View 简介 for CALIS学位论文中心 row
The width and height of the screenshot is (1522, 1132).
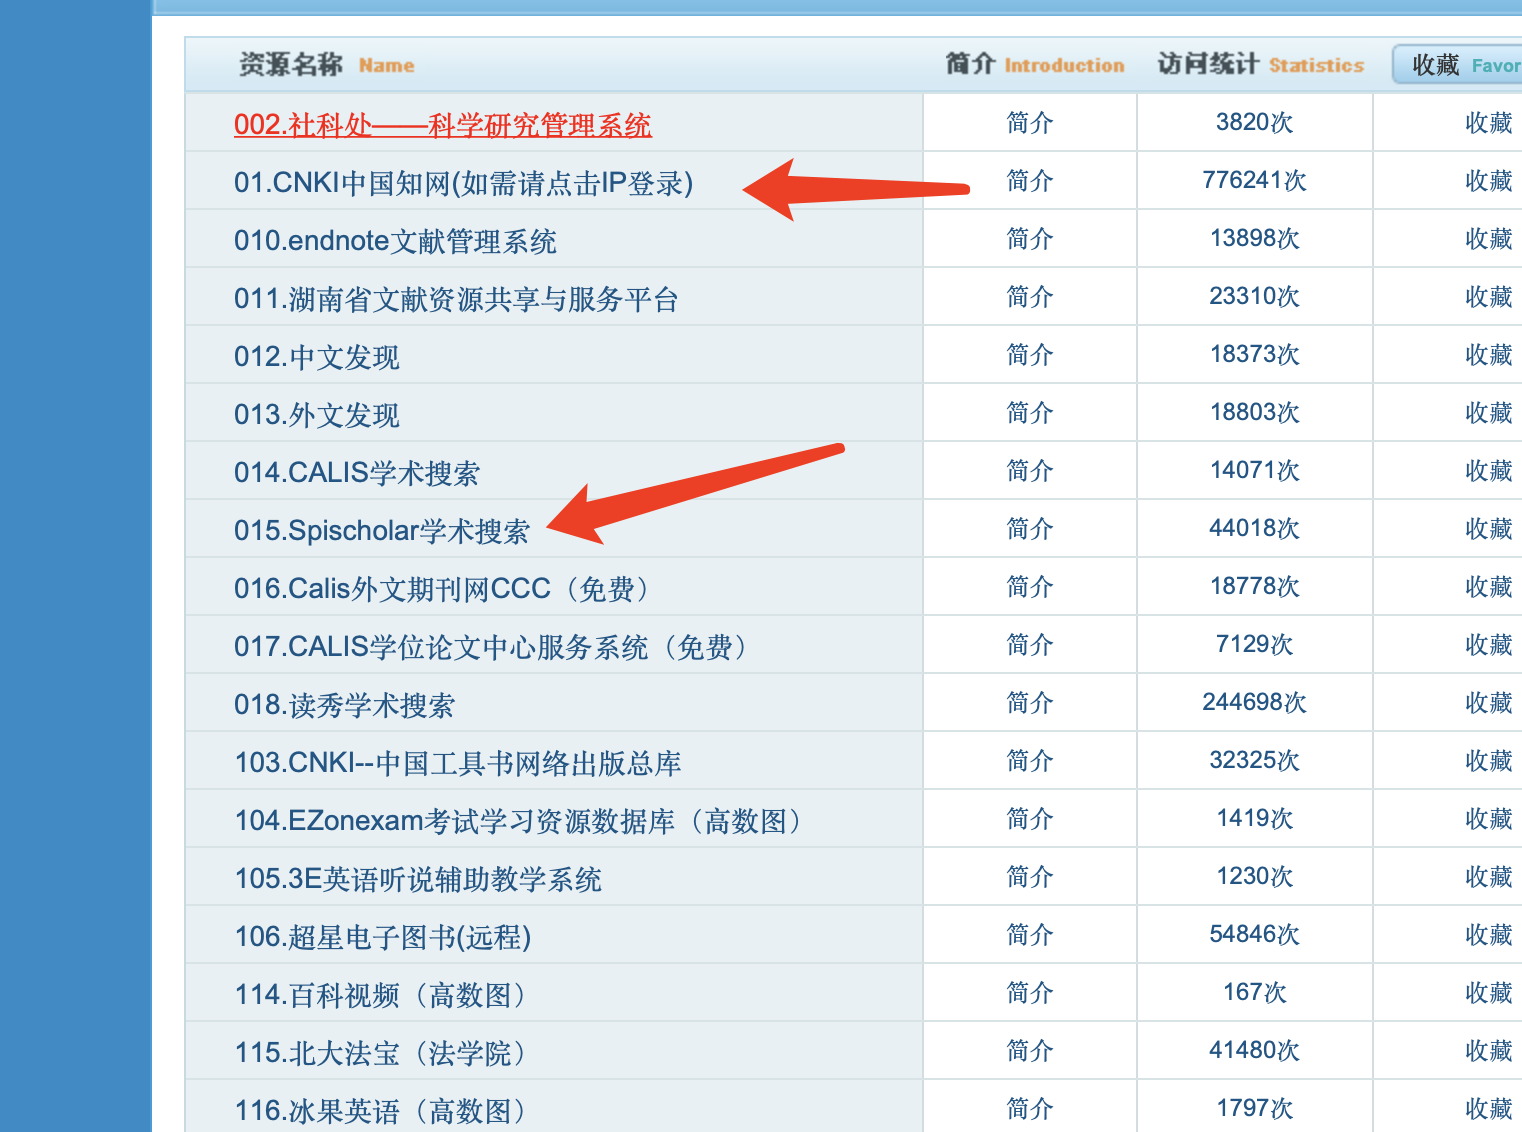click(x=1030, y=645)
